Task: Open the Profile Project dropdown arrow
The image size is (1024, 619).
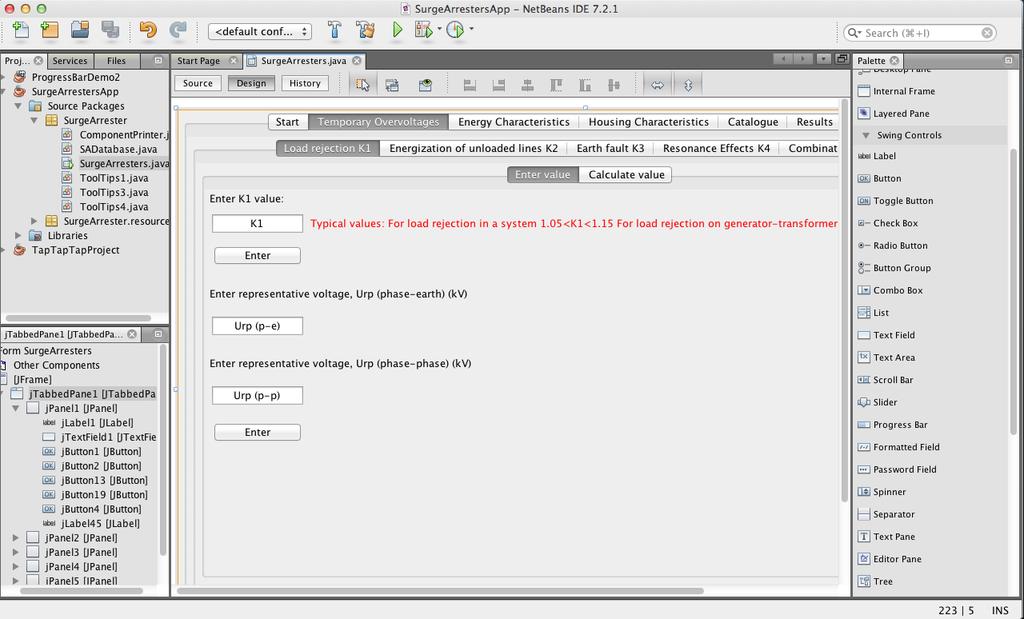Action: point(471,29)
